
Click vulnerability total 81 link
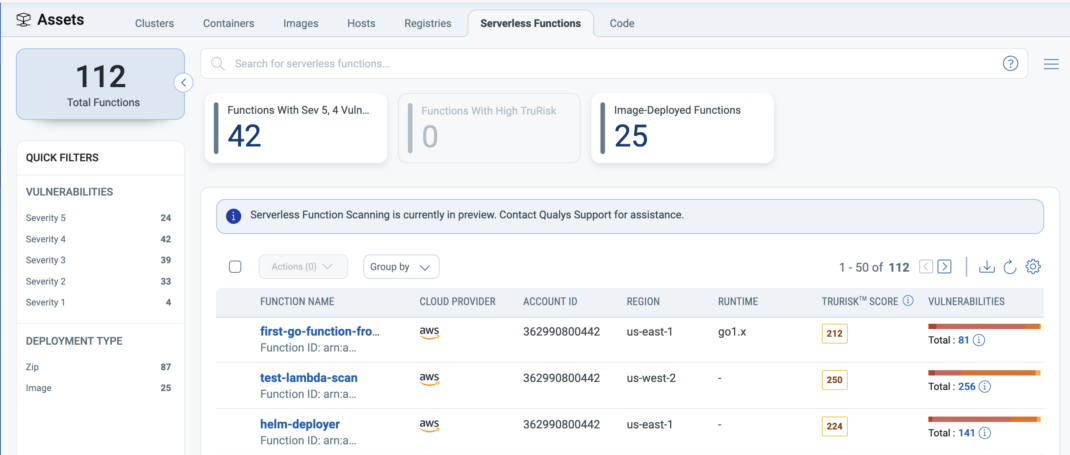964,340
